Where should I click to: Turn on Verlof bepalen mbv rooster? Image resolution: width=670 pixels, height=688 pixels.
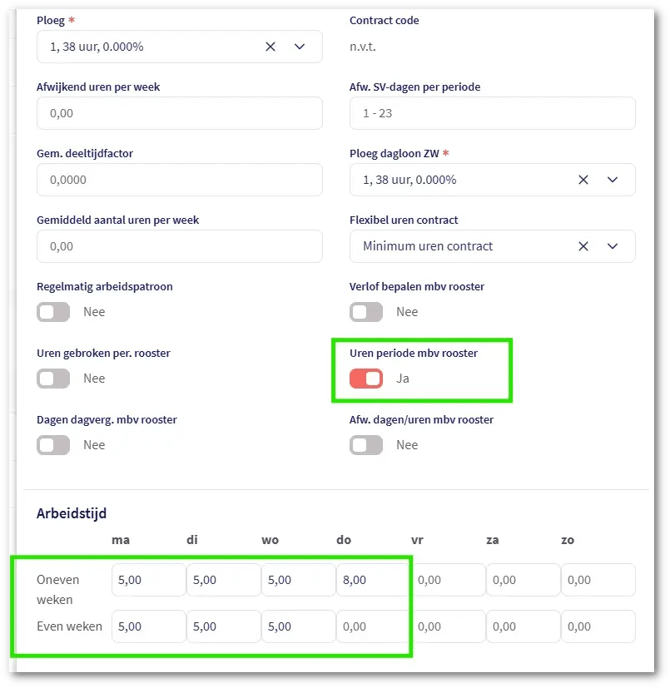pos(366,312)
